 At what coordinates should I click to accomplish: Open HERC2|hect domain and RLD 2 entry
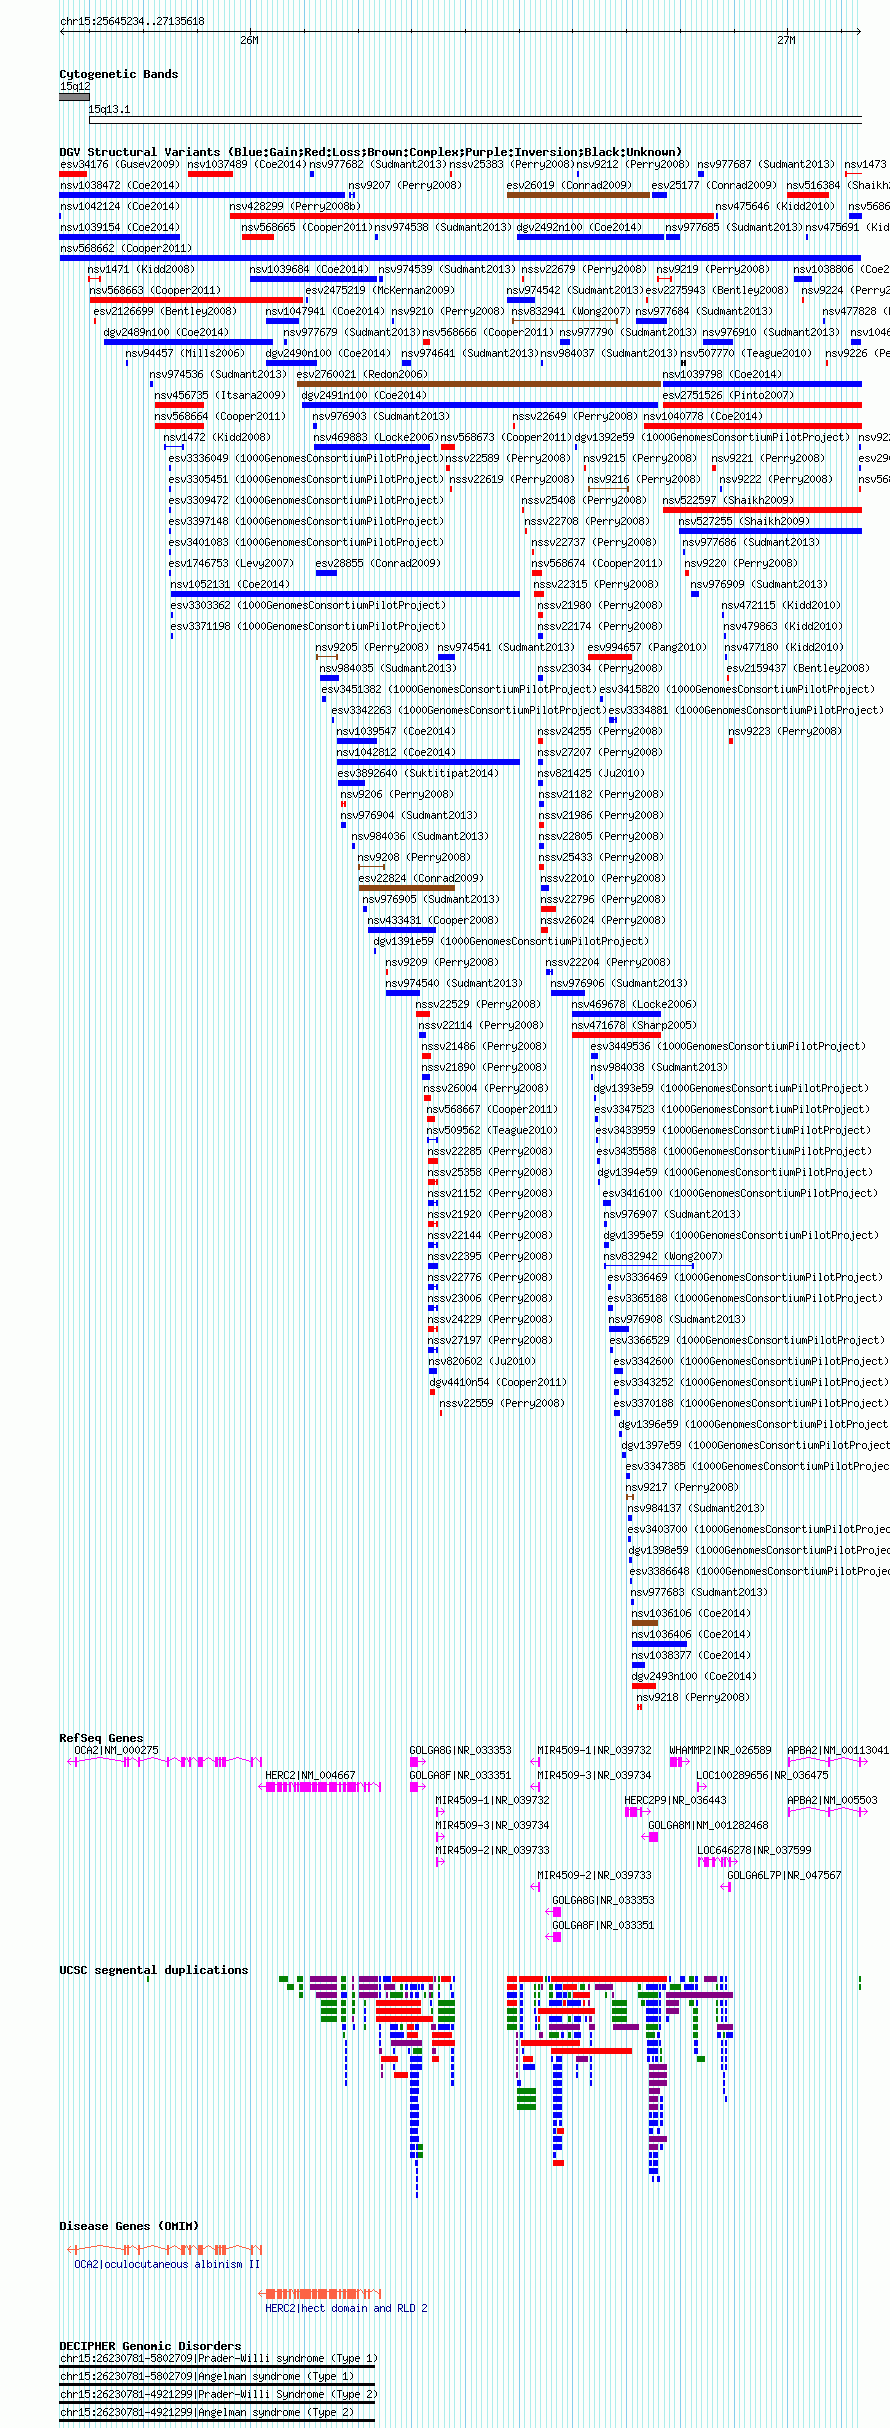pos(346,2308)
